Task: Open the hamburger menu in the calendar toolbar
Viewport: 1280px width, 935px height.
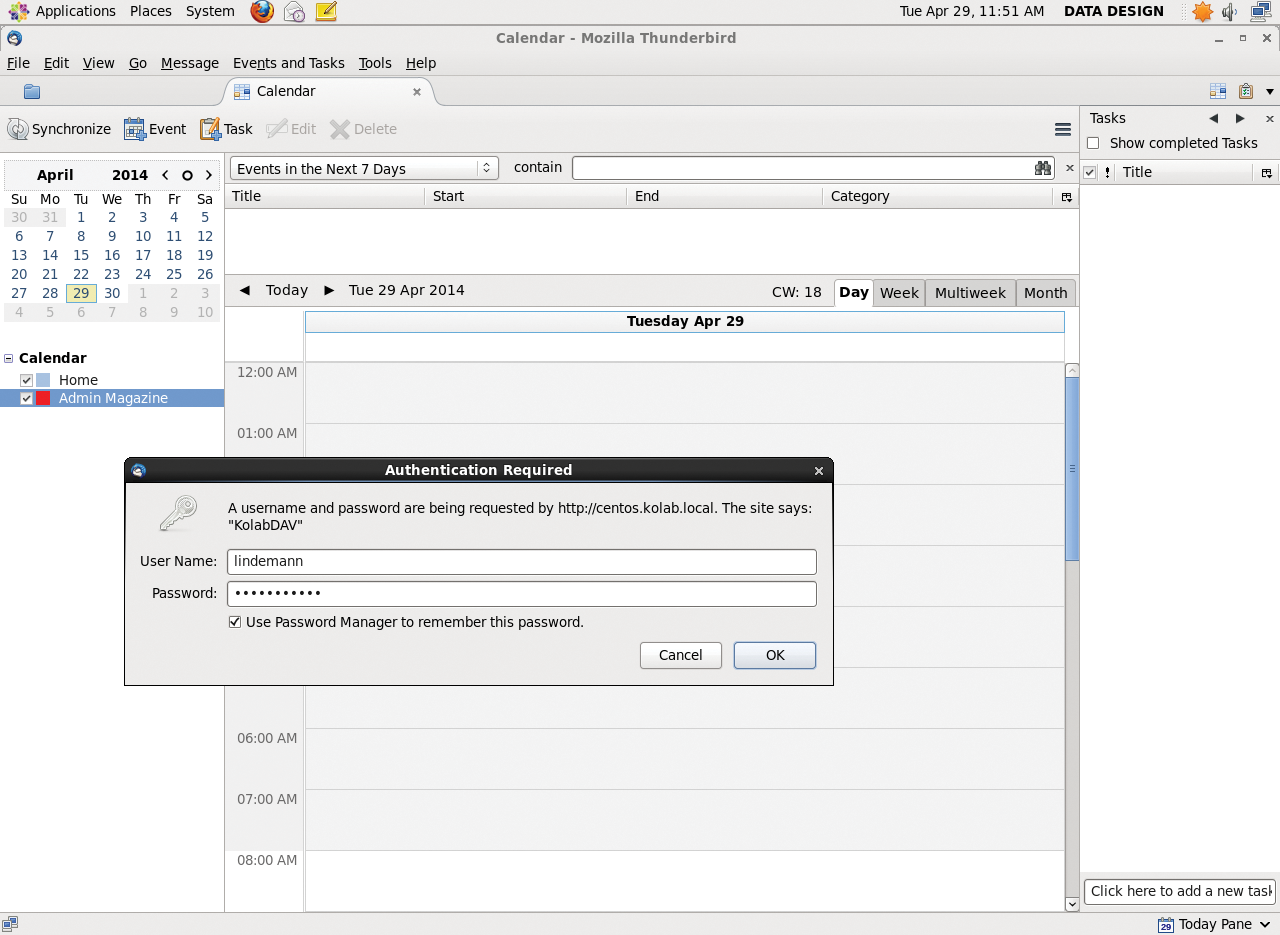Action: point(1062,129)
